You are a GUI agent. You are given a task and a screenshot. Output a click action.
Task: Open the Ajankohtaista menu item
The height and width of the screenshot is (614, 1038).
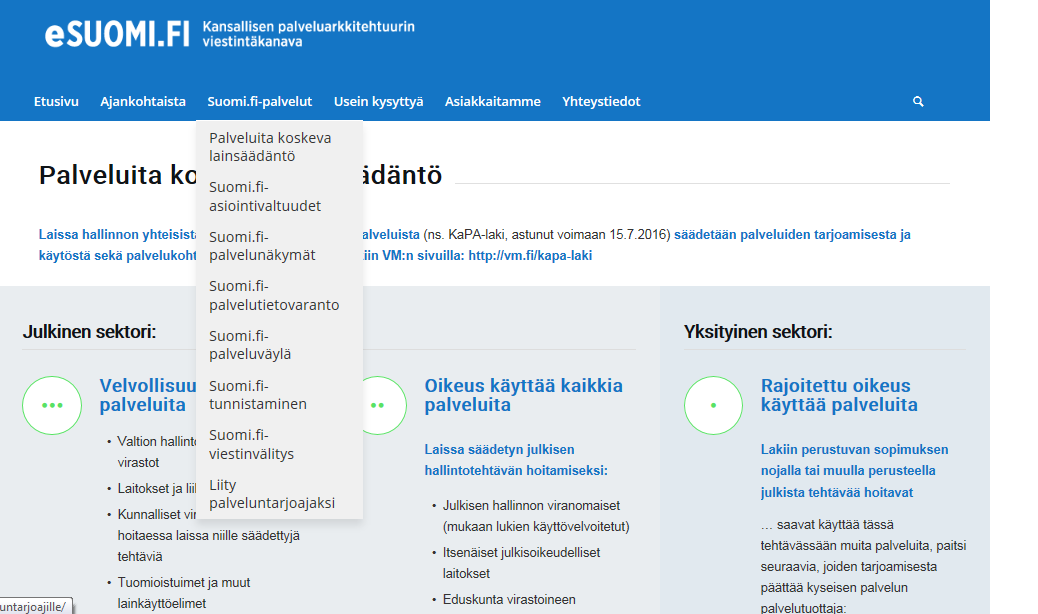pyautogui.click(x=143, y=101)
